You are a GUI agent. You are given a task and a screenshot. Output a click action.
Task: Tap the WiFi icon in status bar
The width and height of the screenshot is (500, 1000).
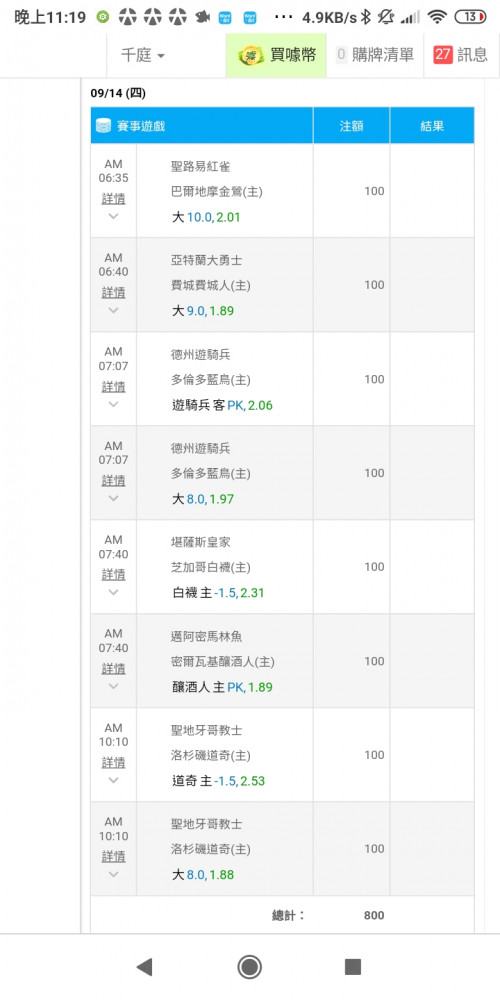point(437,17)
